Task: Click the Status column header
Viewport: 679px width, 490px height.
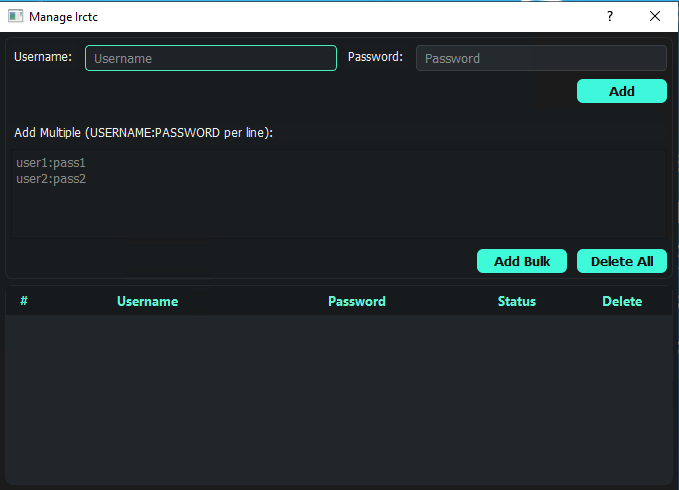Action: [517, 301]
